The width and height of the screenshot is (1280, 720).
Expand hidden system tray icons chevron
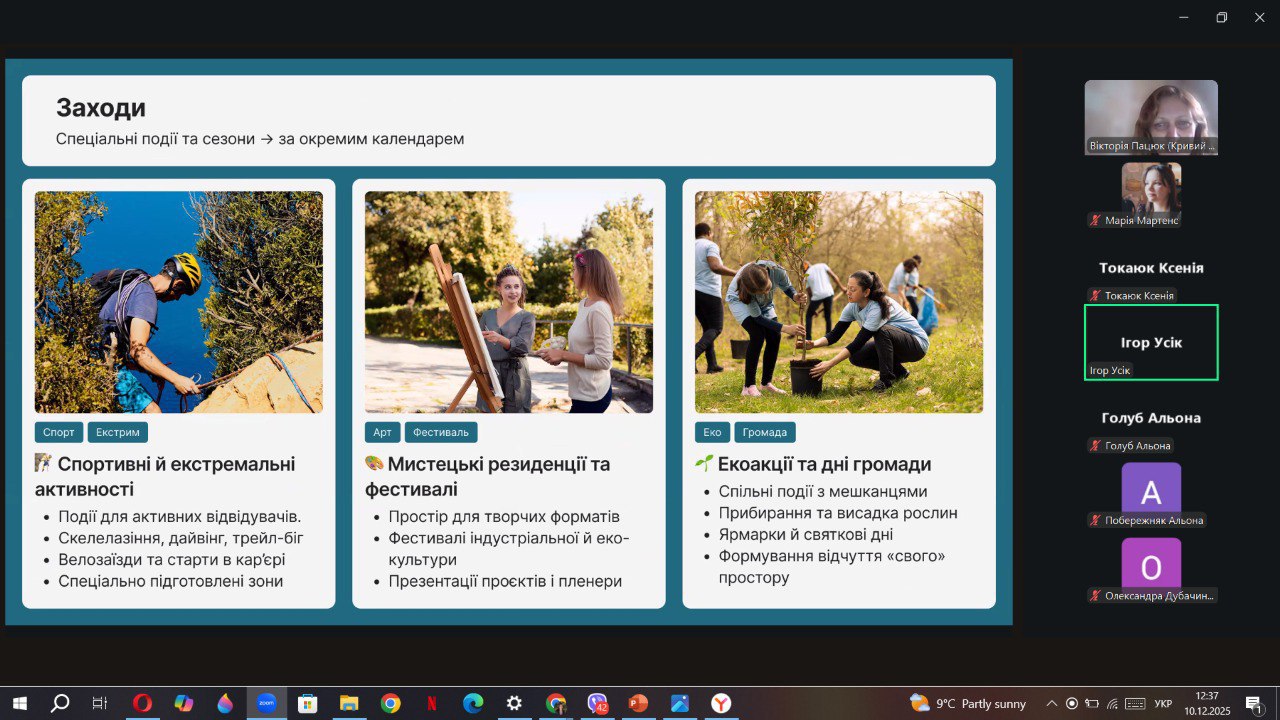(1051, 703)
